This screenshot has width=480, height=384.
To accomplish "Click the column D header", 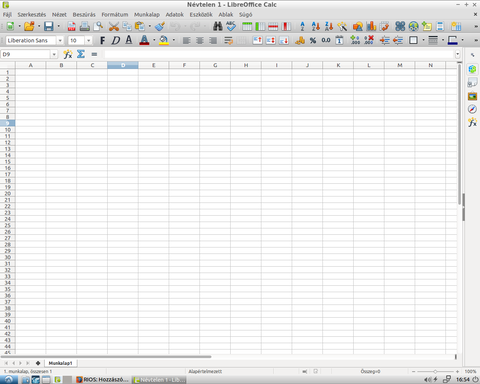I will pos(123,65).
